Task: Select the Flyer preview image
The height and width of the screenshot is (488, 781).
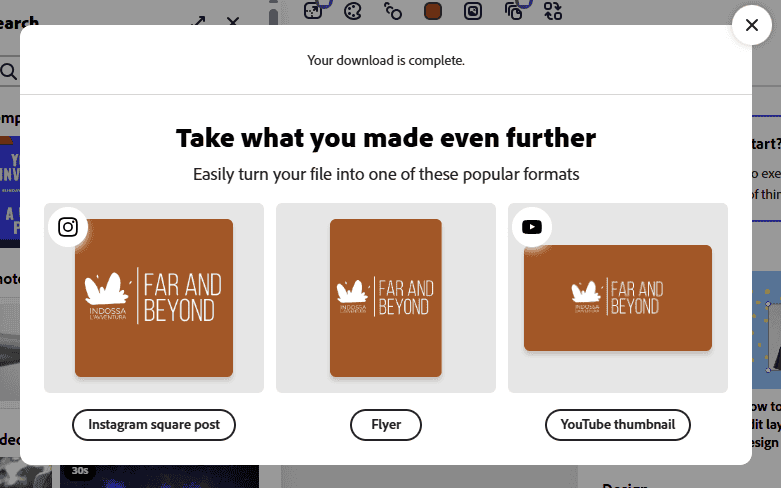Action: tap(385, 298)
